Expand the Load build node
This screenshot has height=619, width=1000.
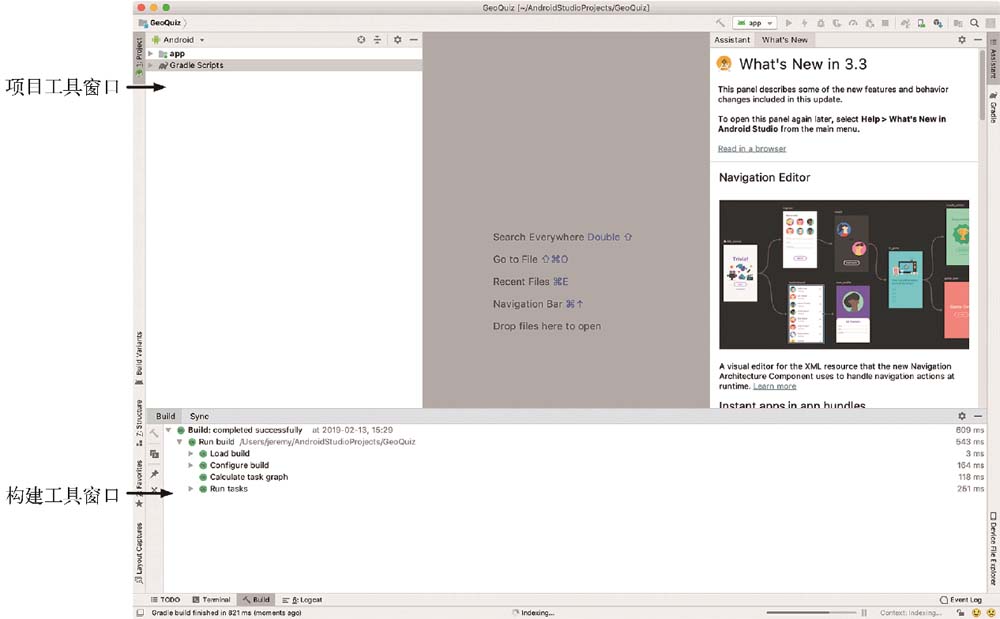tap(191, 453)
